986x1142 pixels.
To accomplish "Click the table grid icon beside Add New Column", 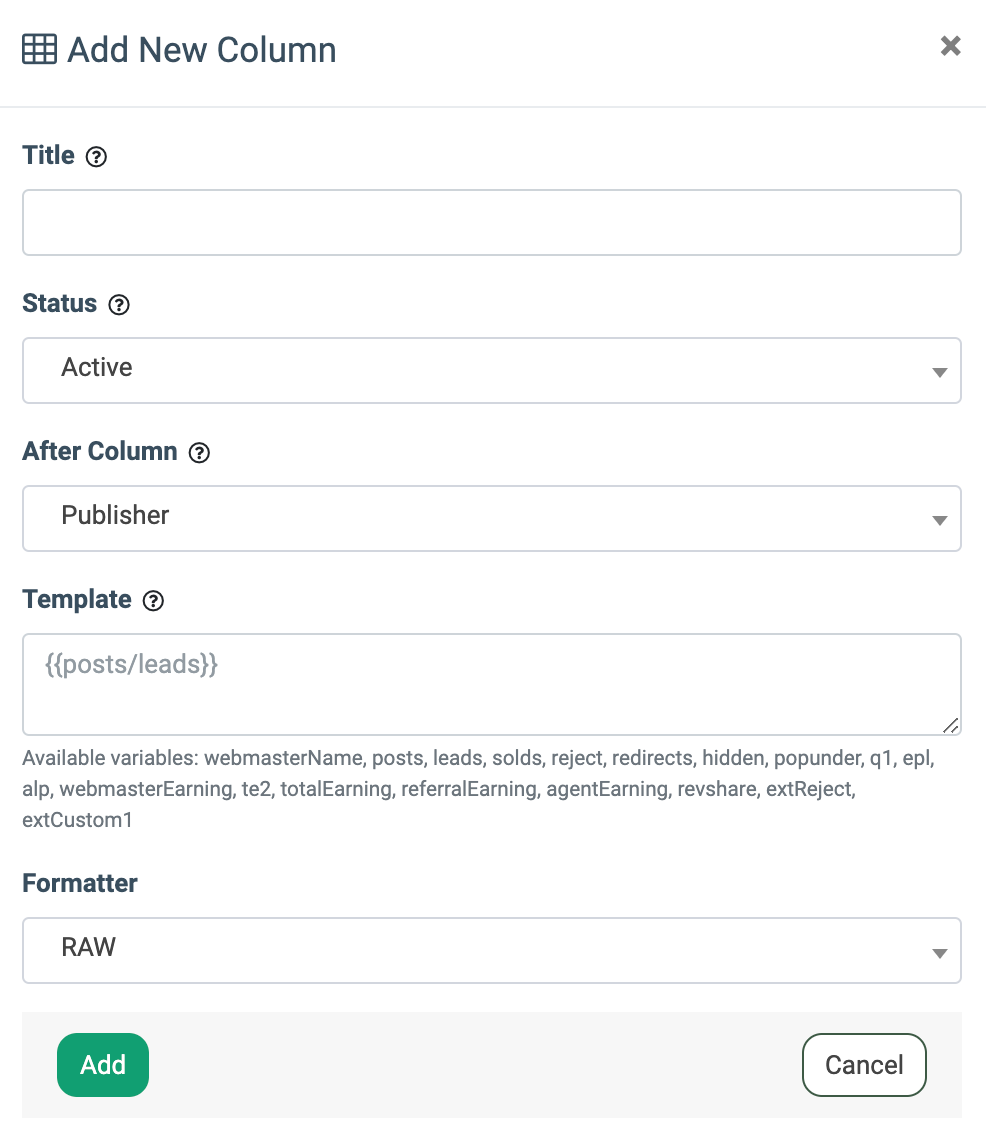I will coord(38,48).
